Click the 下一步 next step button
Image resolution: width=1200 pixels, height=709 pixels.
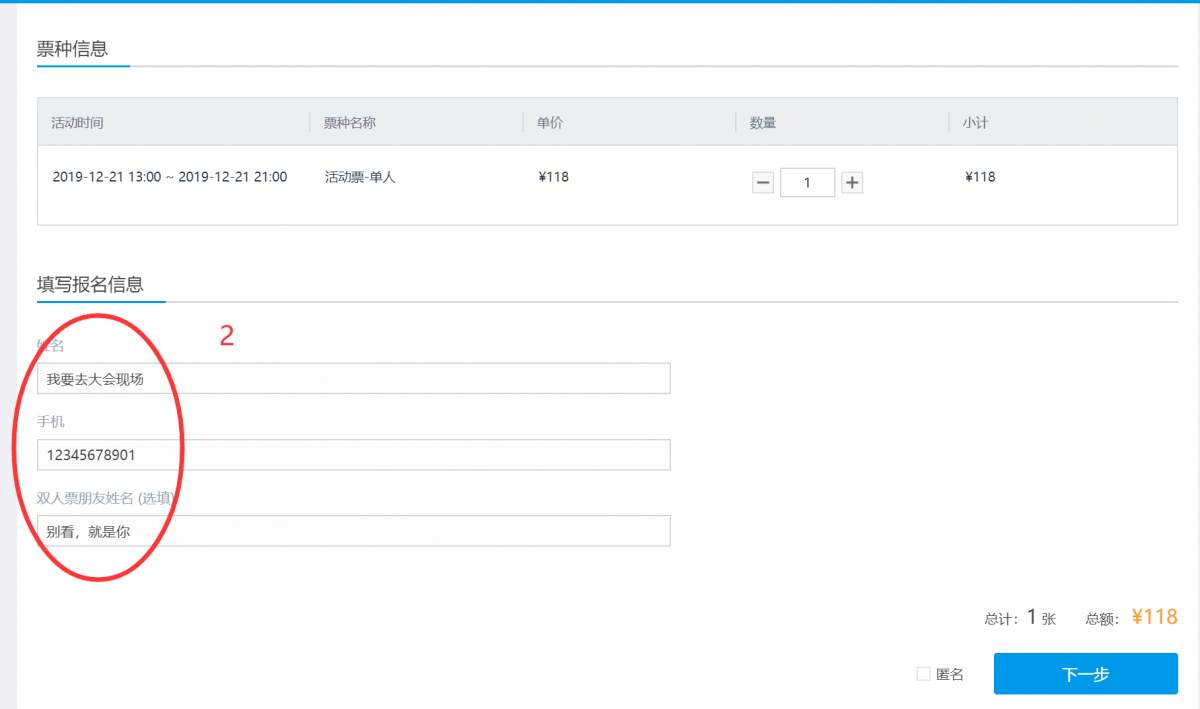(1086, 674)
